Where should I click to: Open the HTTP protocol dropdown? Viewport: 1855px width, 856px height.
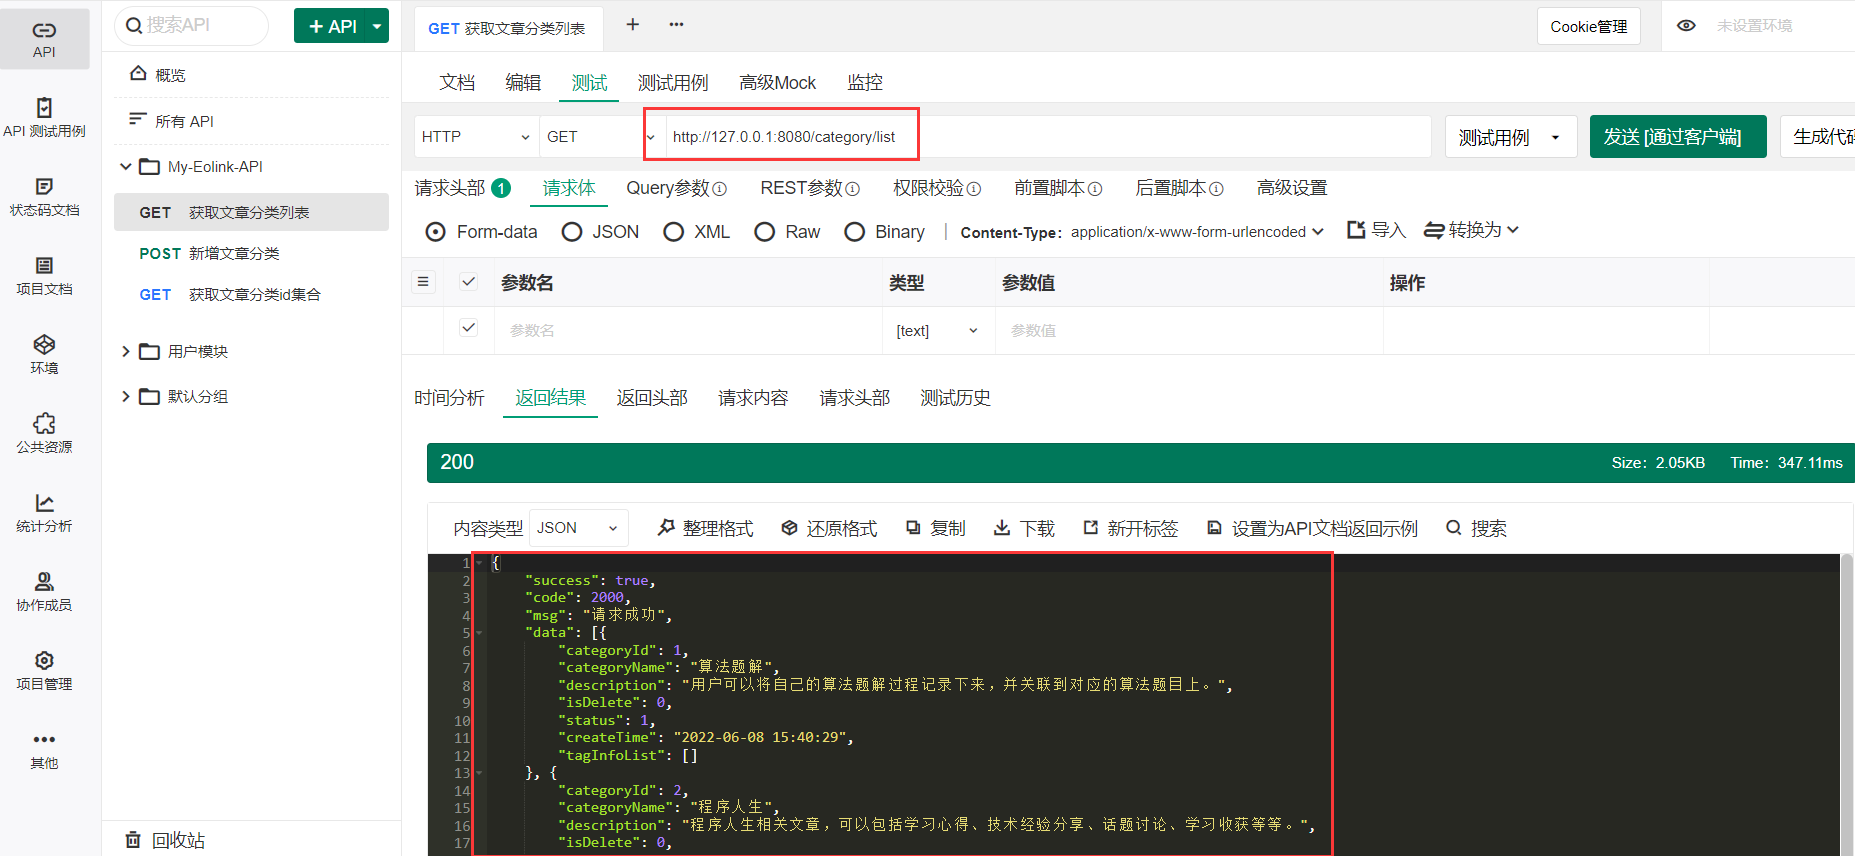point(476,137)
